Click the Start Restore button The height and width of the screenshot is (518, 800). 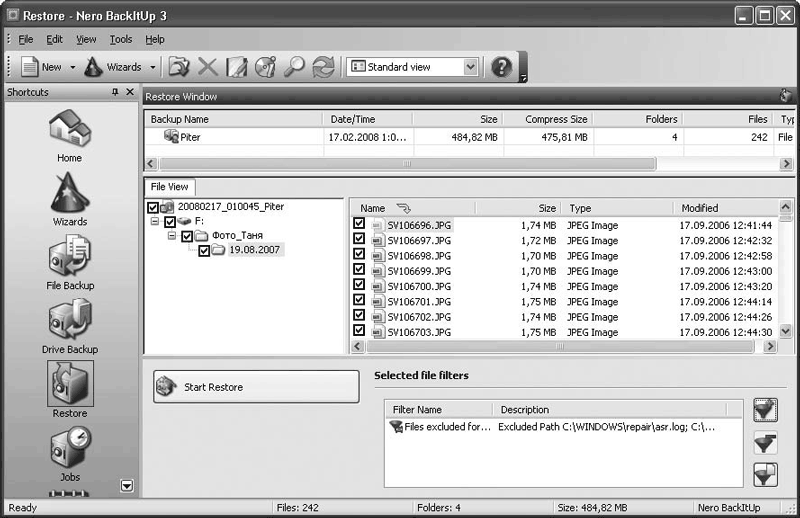tap(256, 387)
